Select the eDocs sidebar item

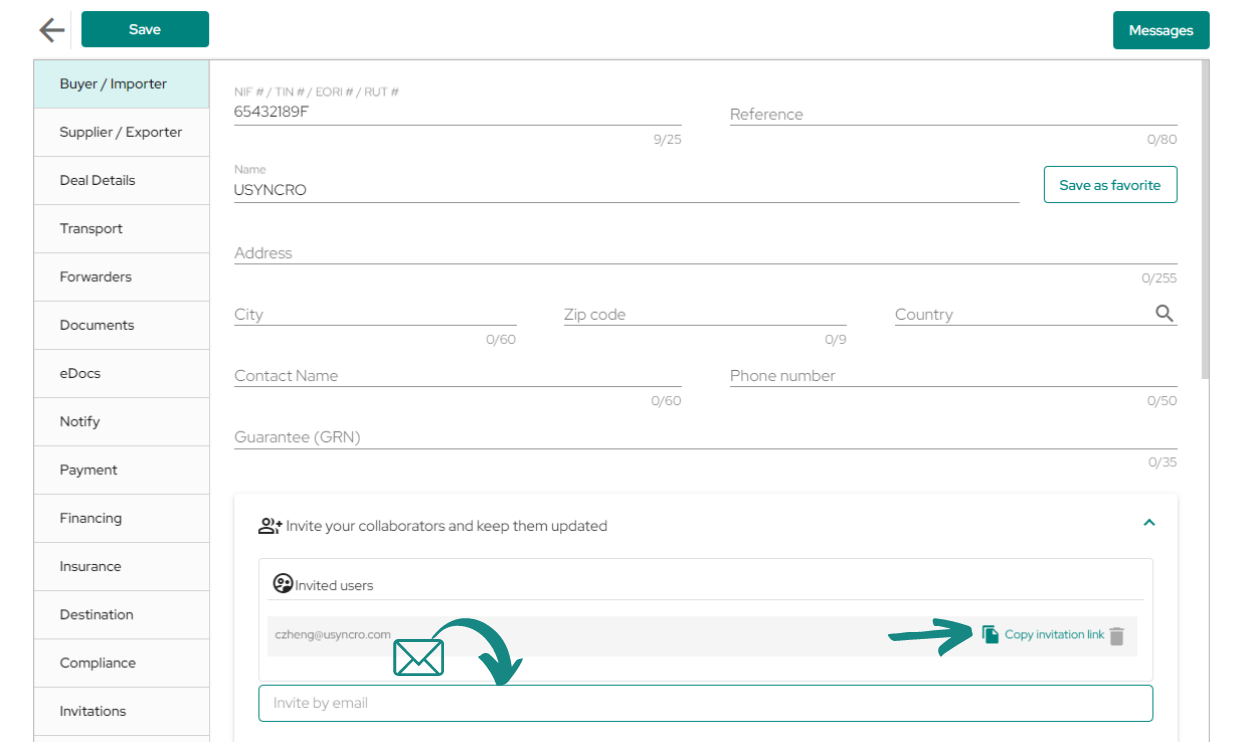click(x=121, y=373)
